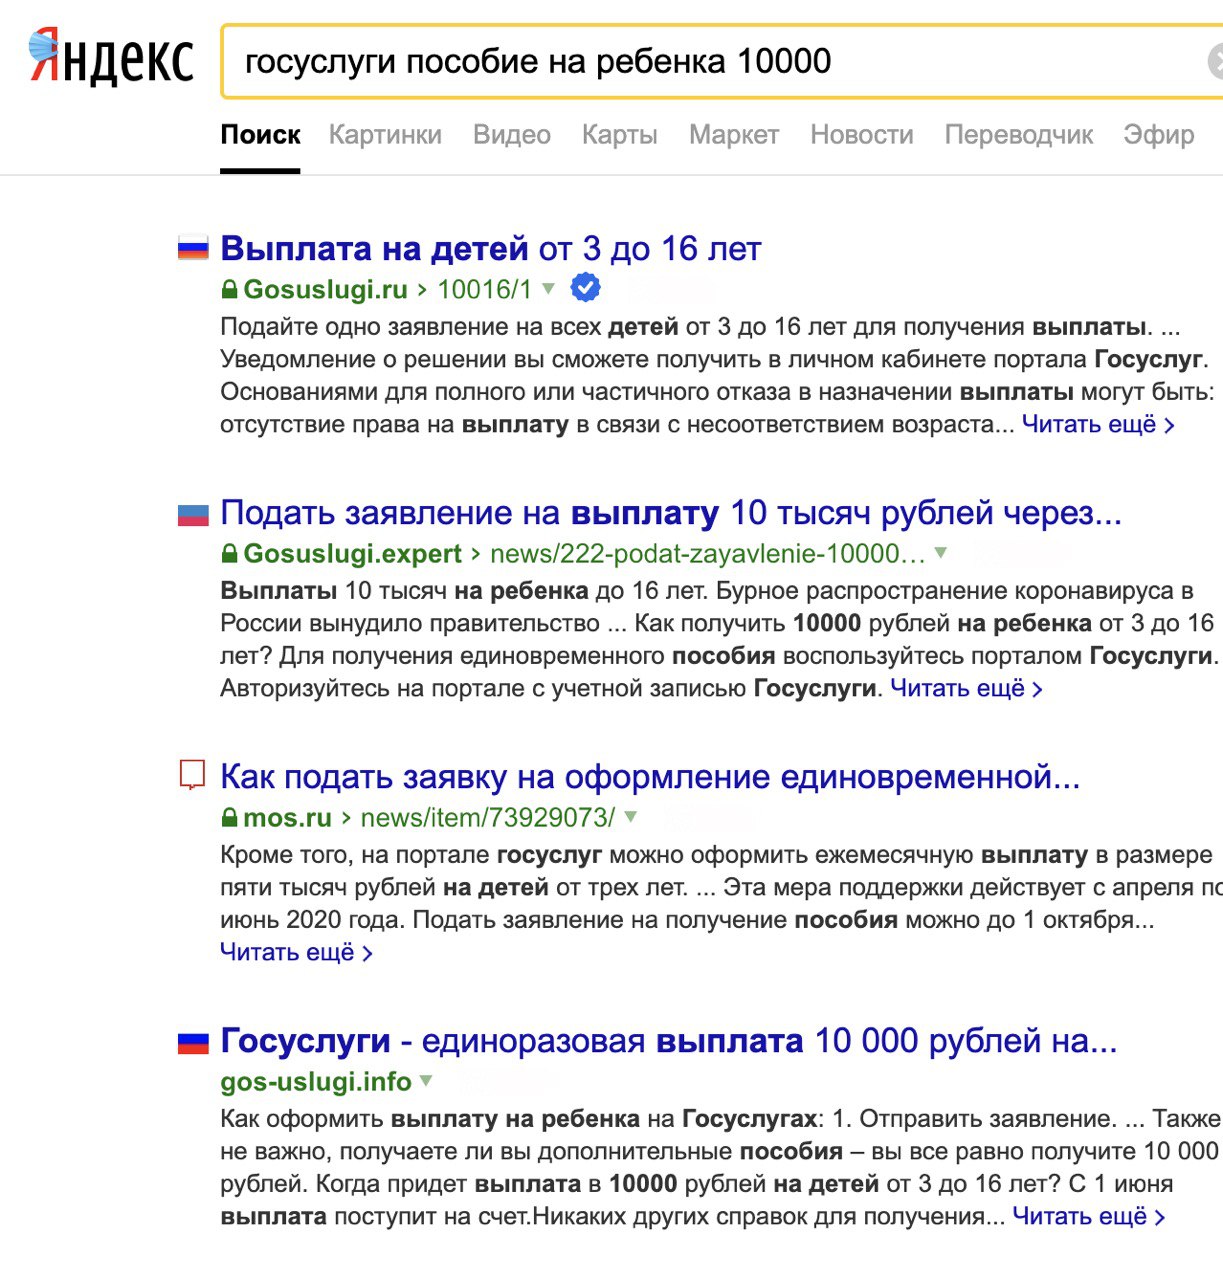
Task: Go to the Маркет tab
Action: tap(734, 135)
